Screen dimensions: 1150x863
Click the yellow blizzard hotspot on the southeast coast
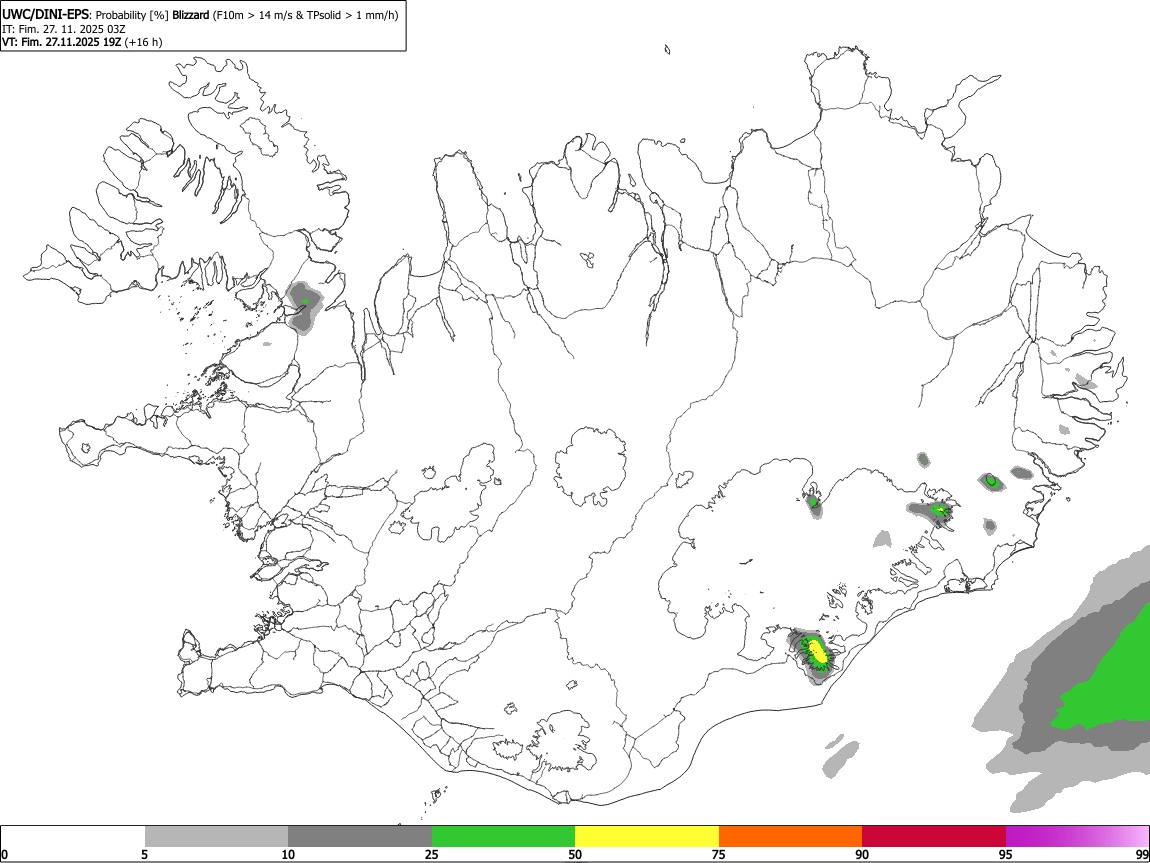pos(816,653)
